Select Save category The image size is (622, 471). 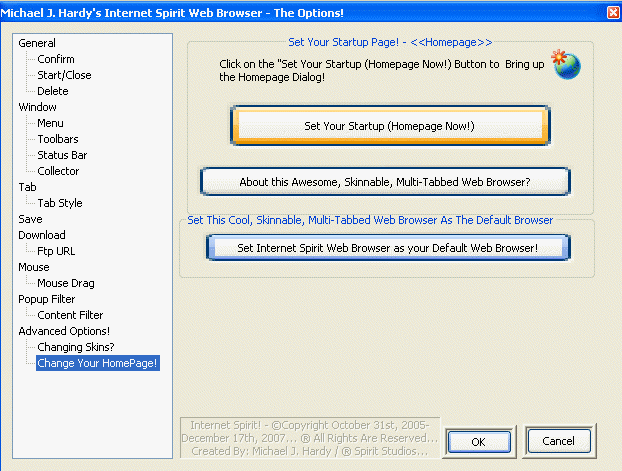pos(30,219)
